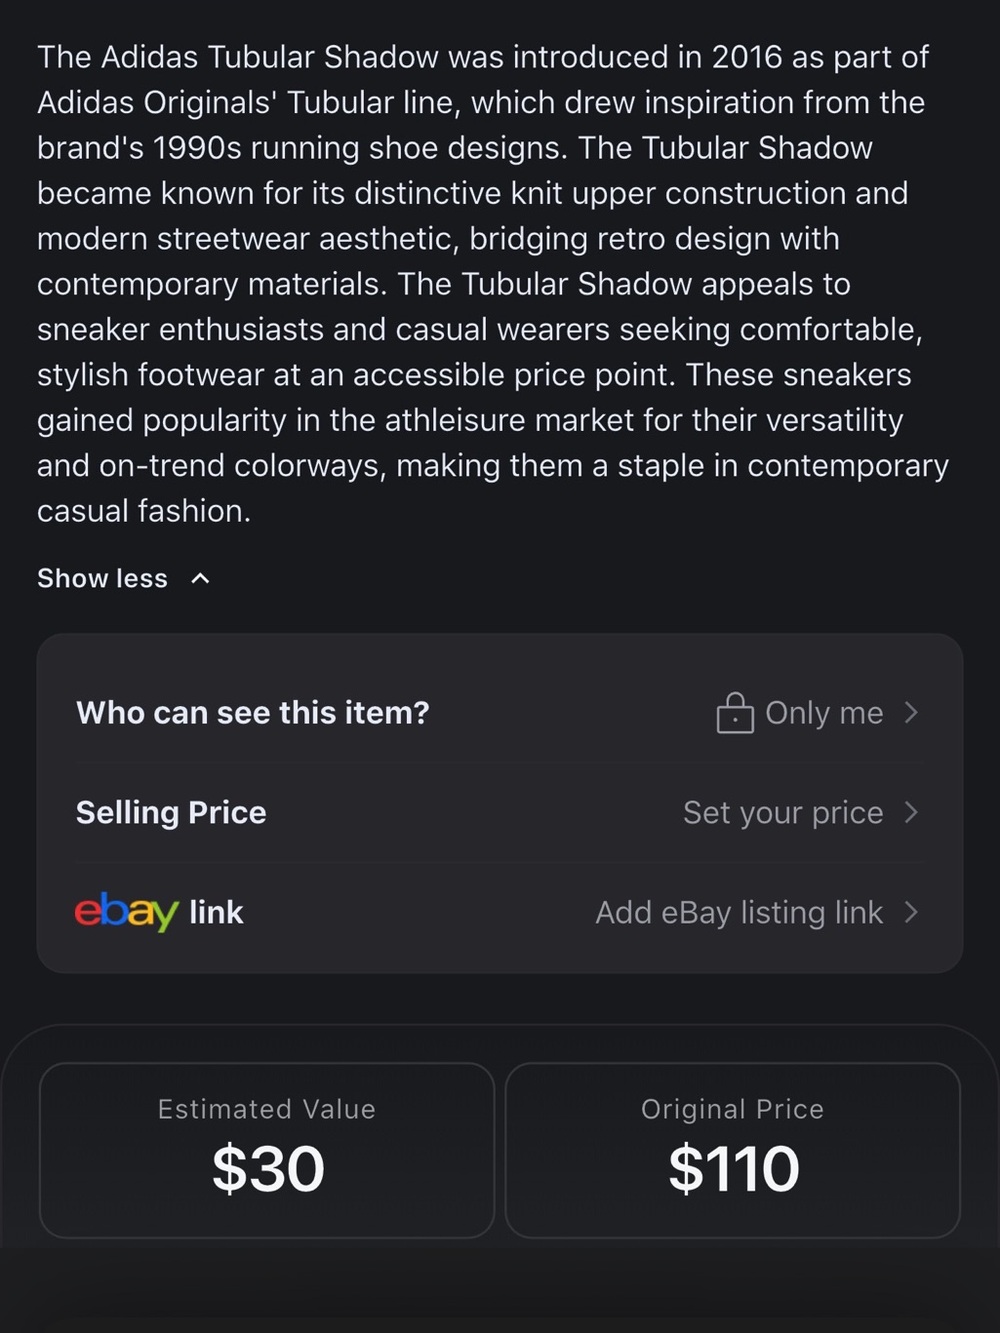Viewport: 1000px width, 1333px height.
Task: Tap Add eBay listing link
Action: pos(739,913)
